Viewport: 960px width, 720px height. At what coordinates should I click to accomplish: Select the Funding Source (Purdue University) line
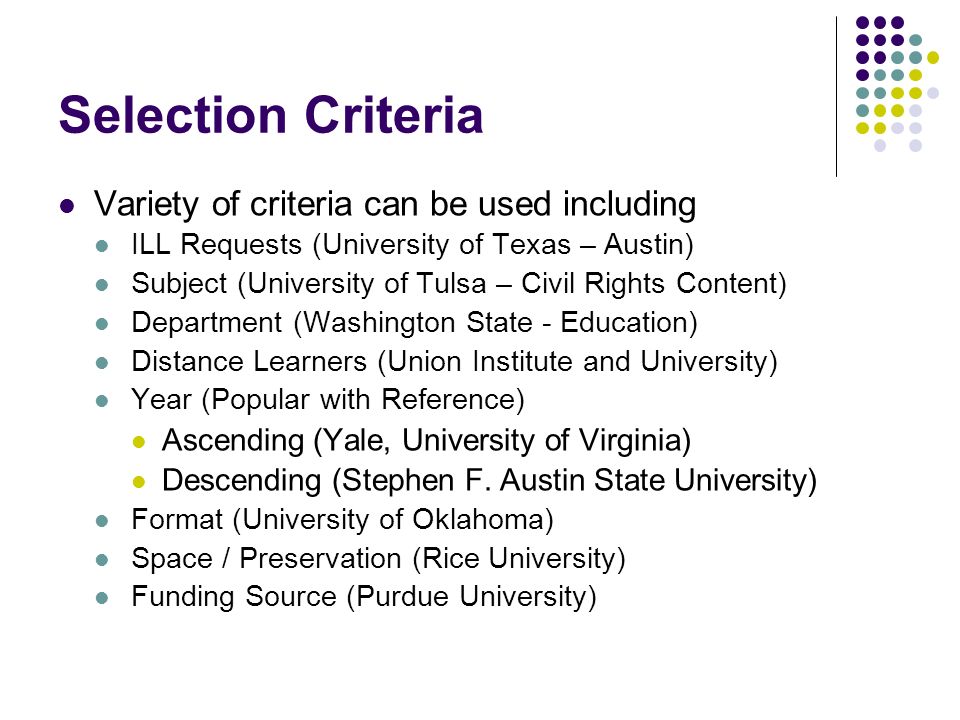[364, 597]
